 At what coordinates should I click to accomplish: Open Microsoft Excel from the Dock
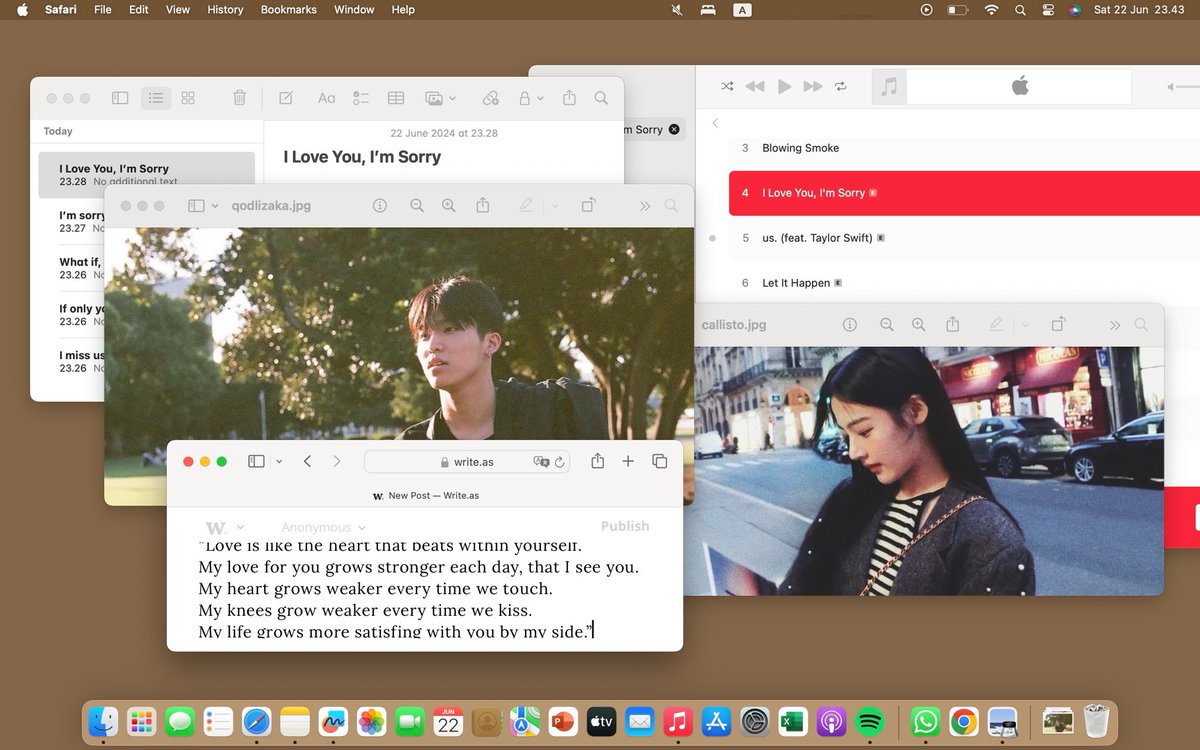[793, 720]
